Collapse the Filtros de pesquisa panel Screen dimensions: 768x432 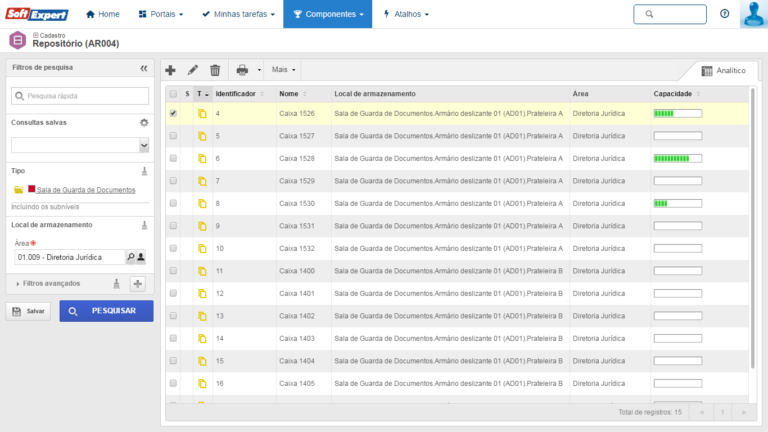click(144, 68)
